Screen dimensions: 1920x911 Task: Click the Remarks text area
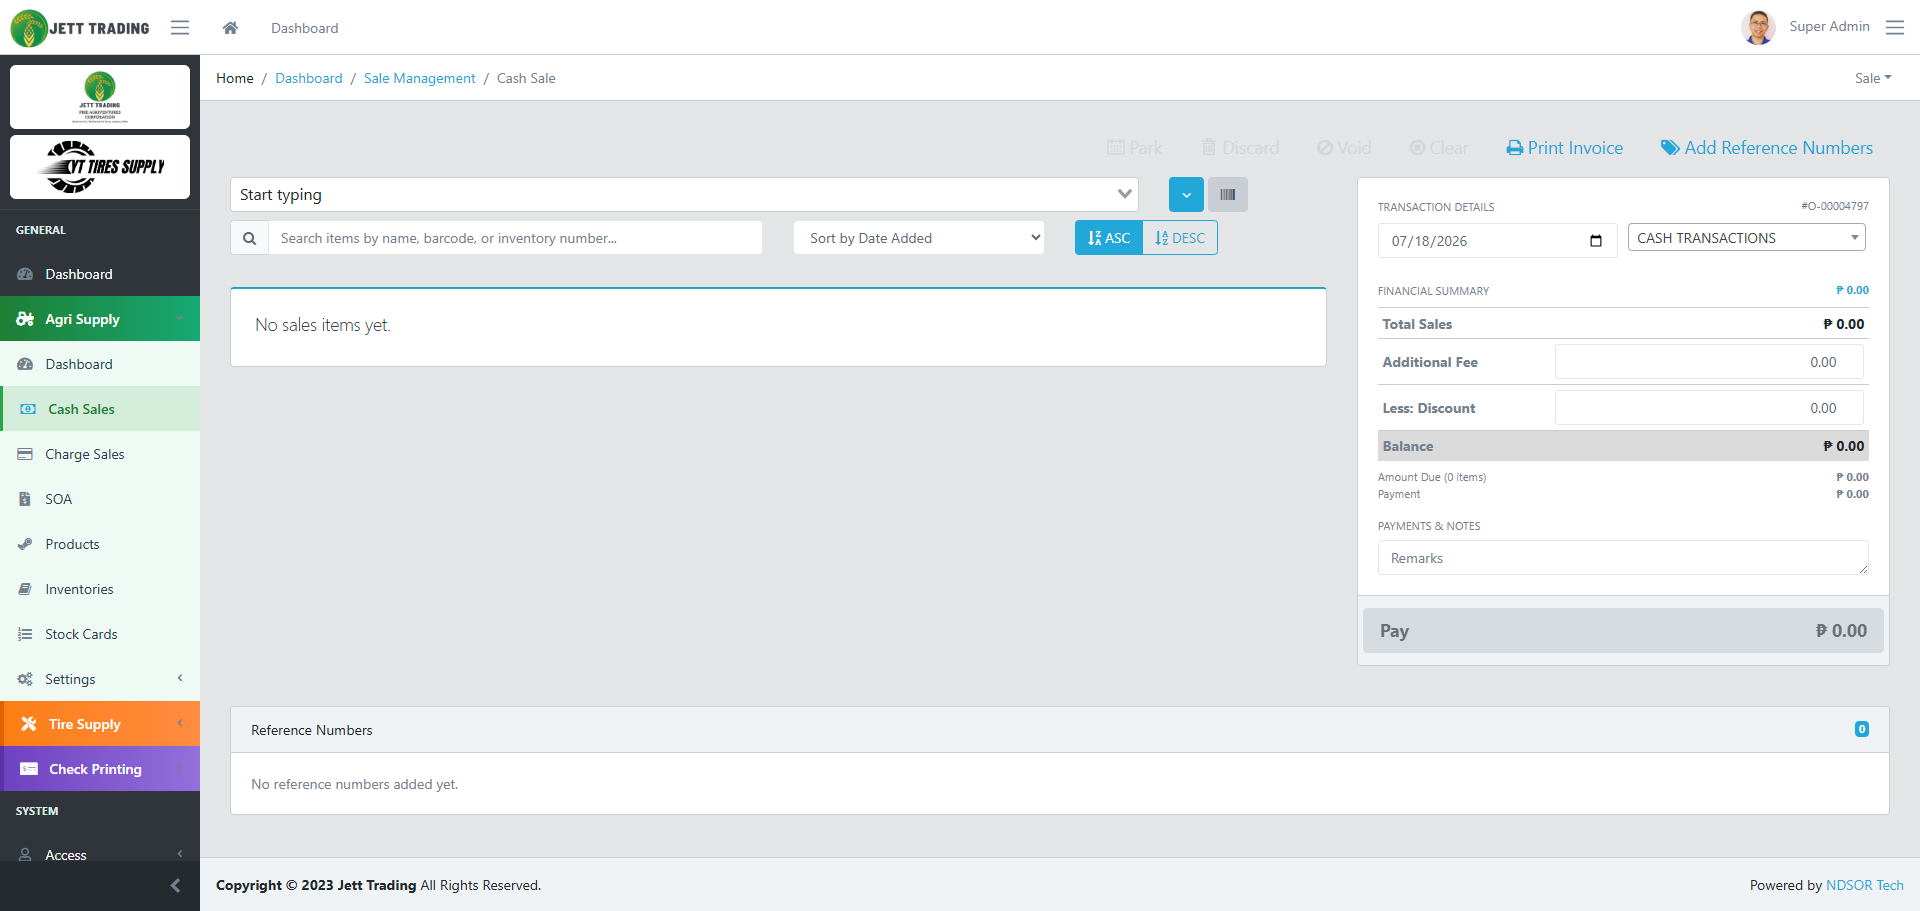tap(1623, 558)
